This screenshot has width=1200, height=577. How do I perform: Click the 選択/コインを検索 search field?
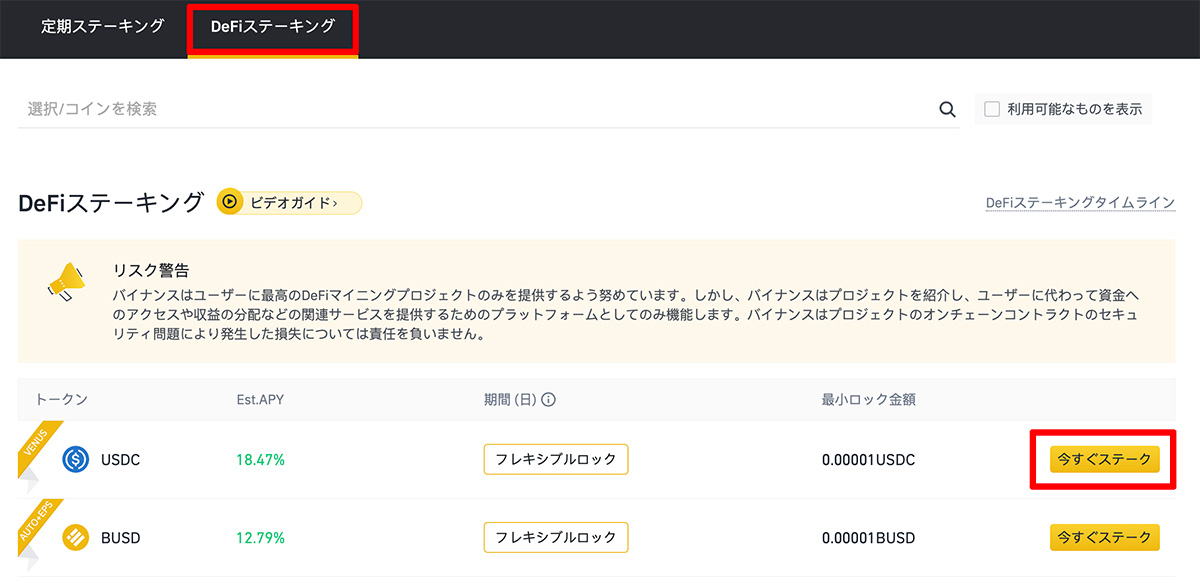pyautogui.click(x=488, y=109)
